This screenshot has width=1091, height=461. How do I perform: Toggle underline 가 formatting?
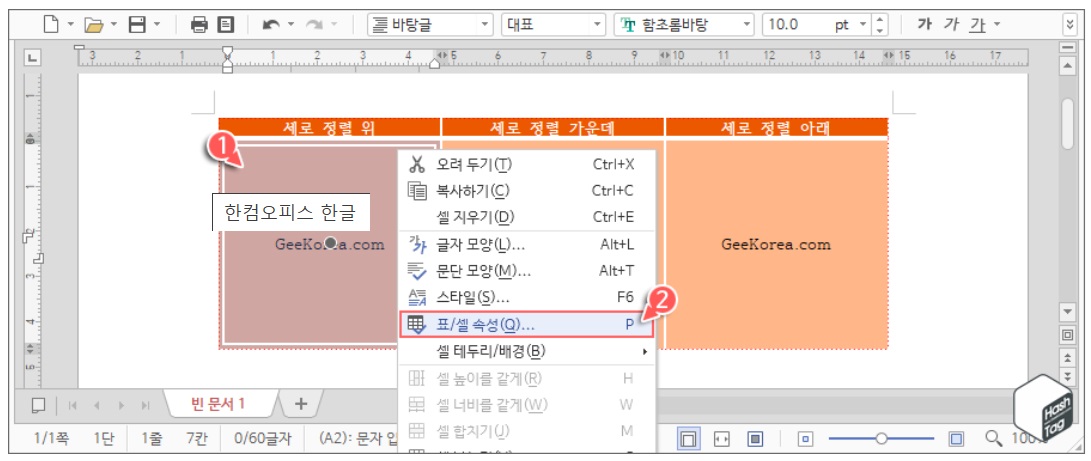coord(978,25)
